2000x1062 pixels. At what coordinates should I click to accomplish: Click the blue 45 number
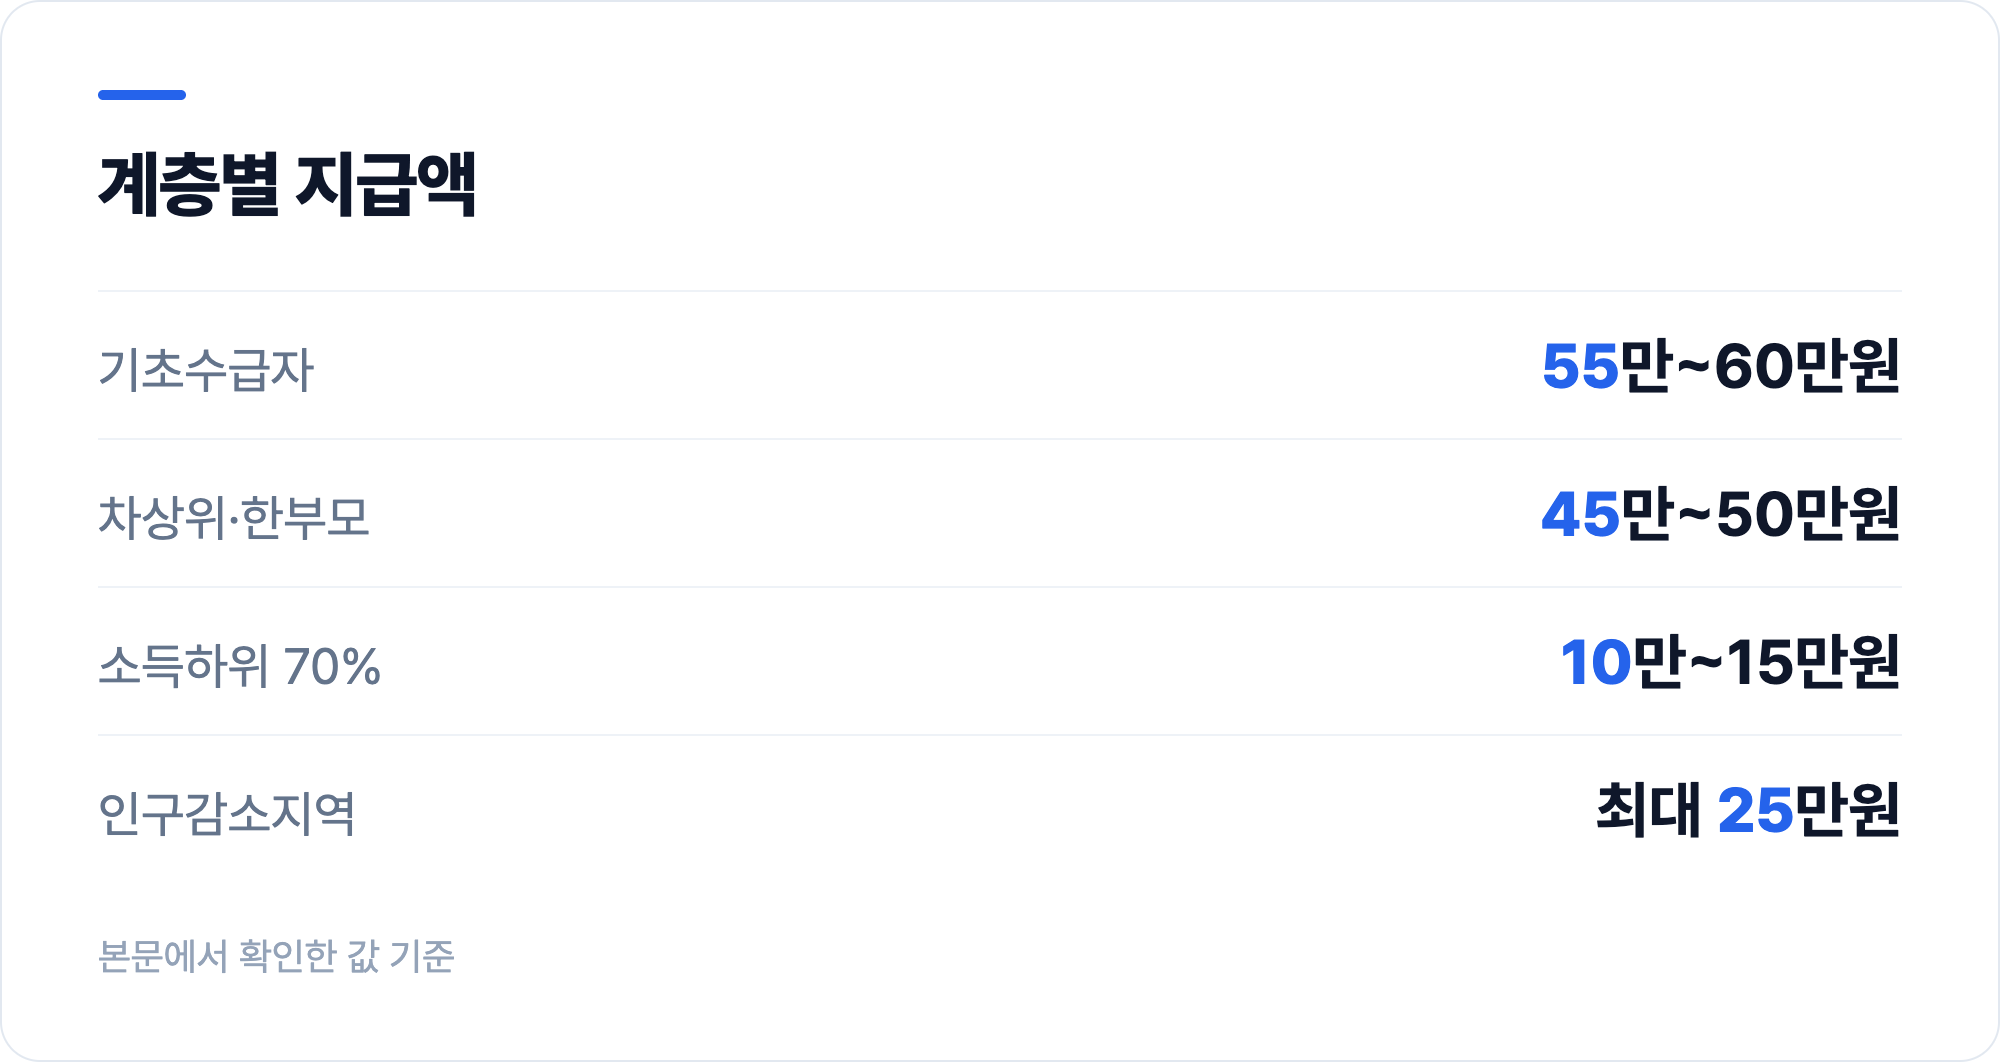click(1580, 514)
